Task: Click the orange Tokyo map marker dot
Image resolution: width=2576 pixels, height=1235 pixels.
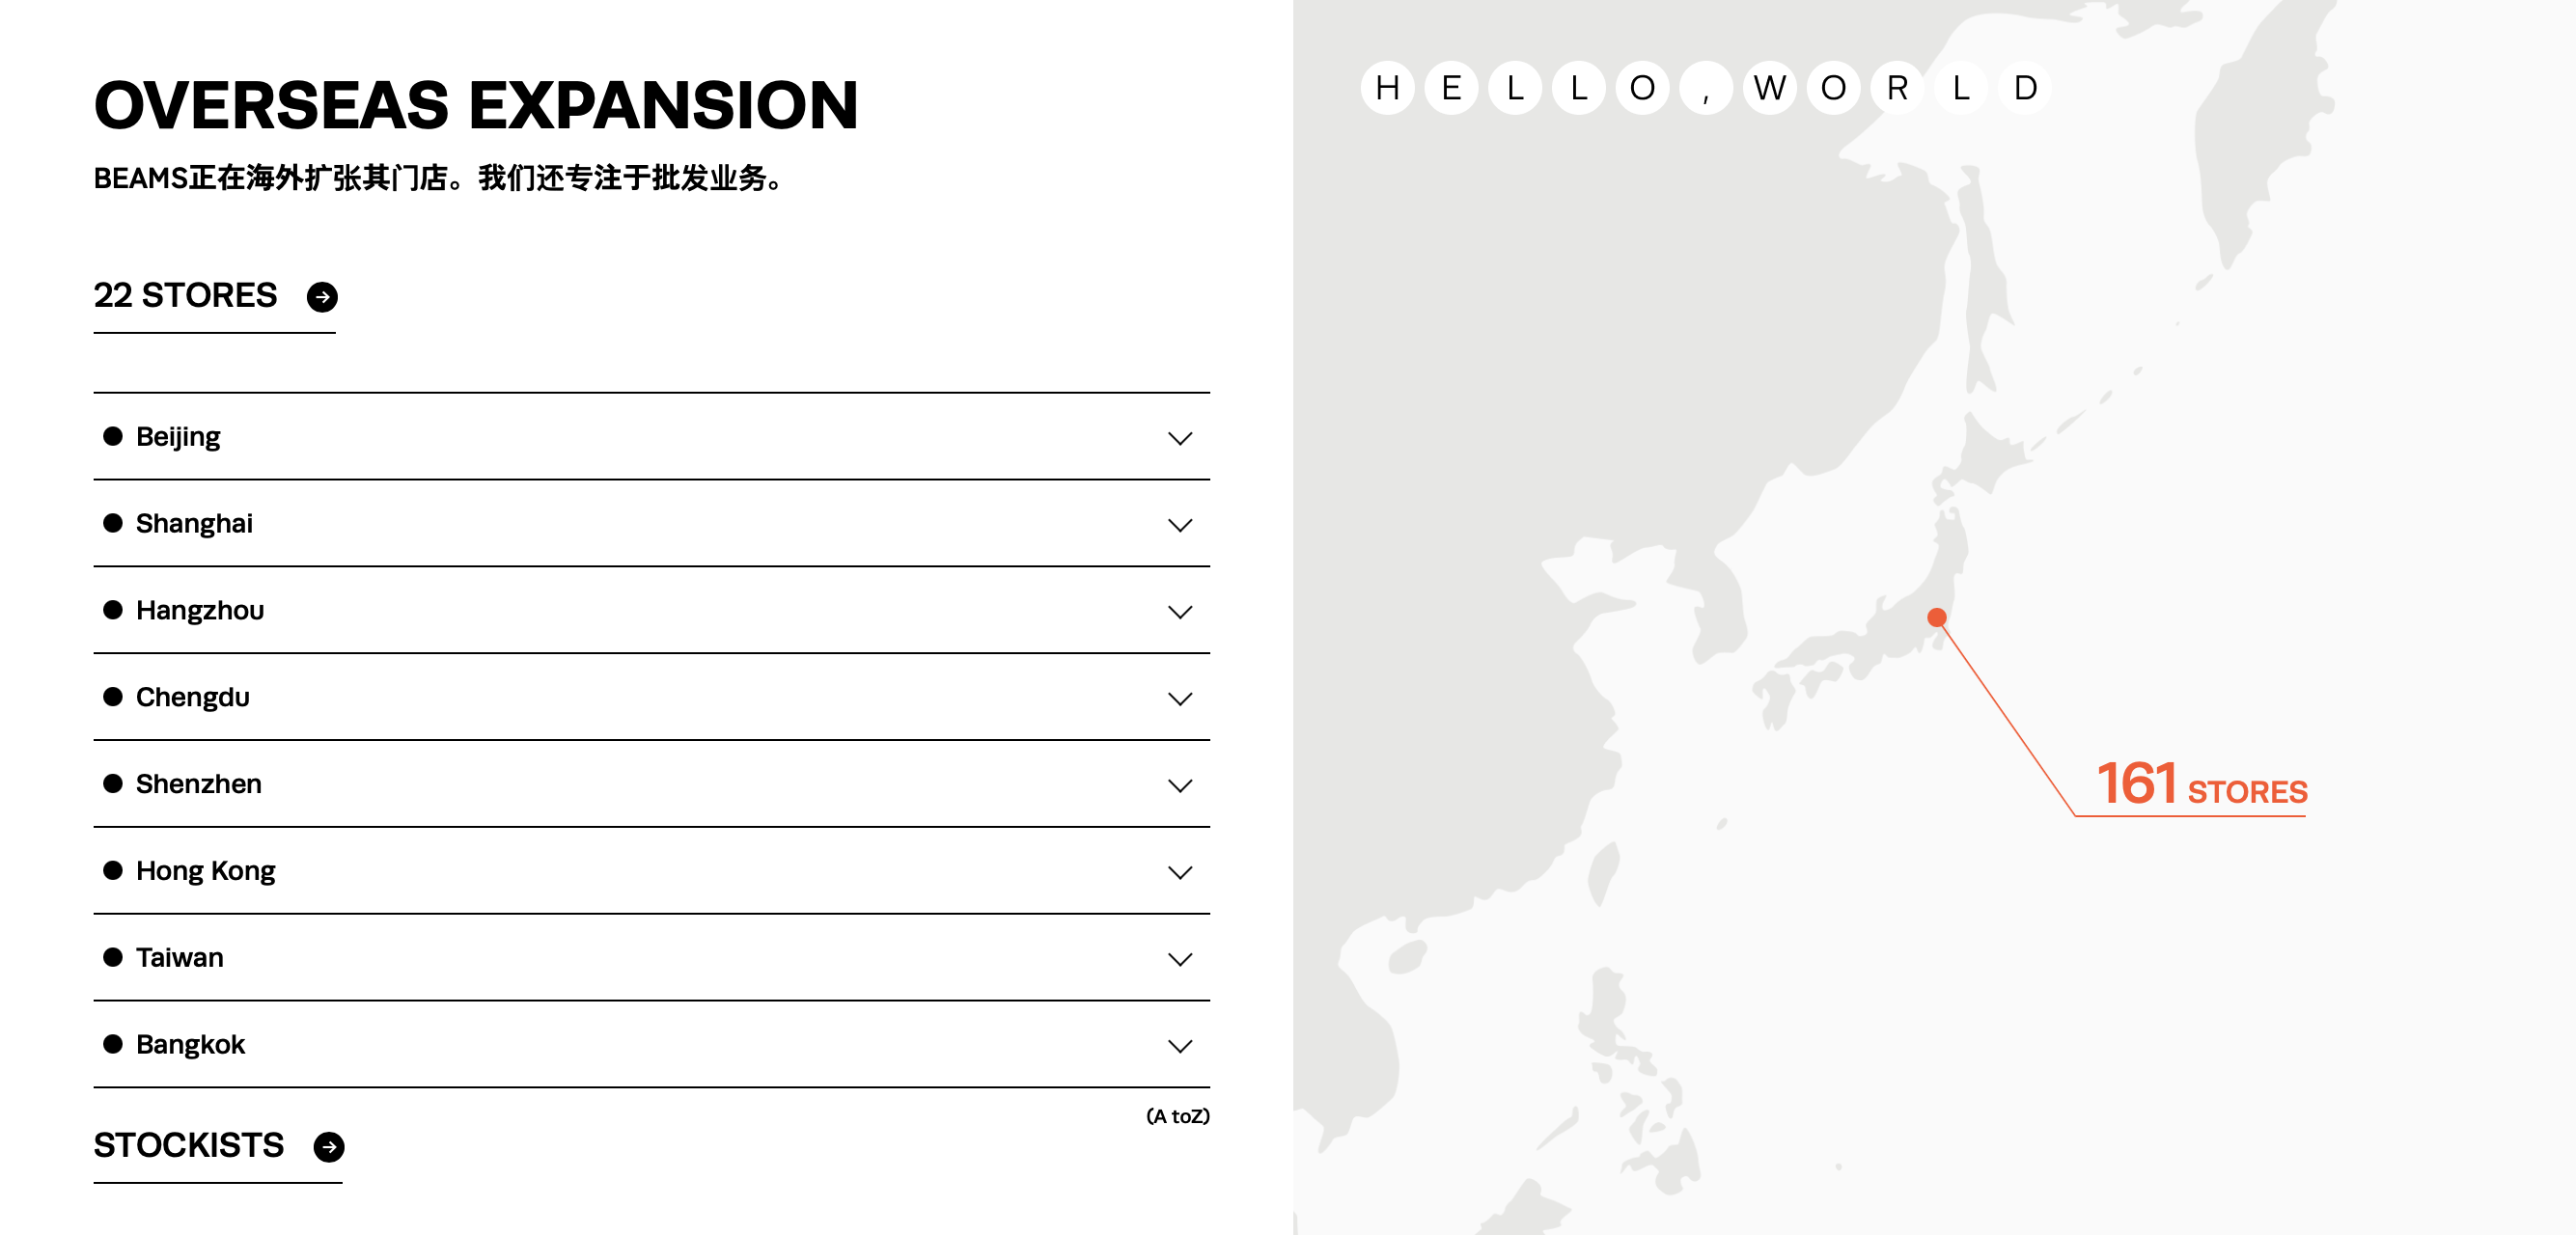Action: (1937, 617)
